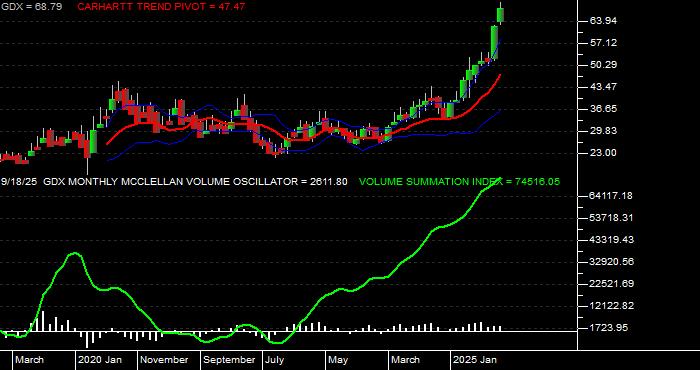Click the 50.29 price axis value
The height and width of the screenshot is (370, 700).
click(603, 65)
